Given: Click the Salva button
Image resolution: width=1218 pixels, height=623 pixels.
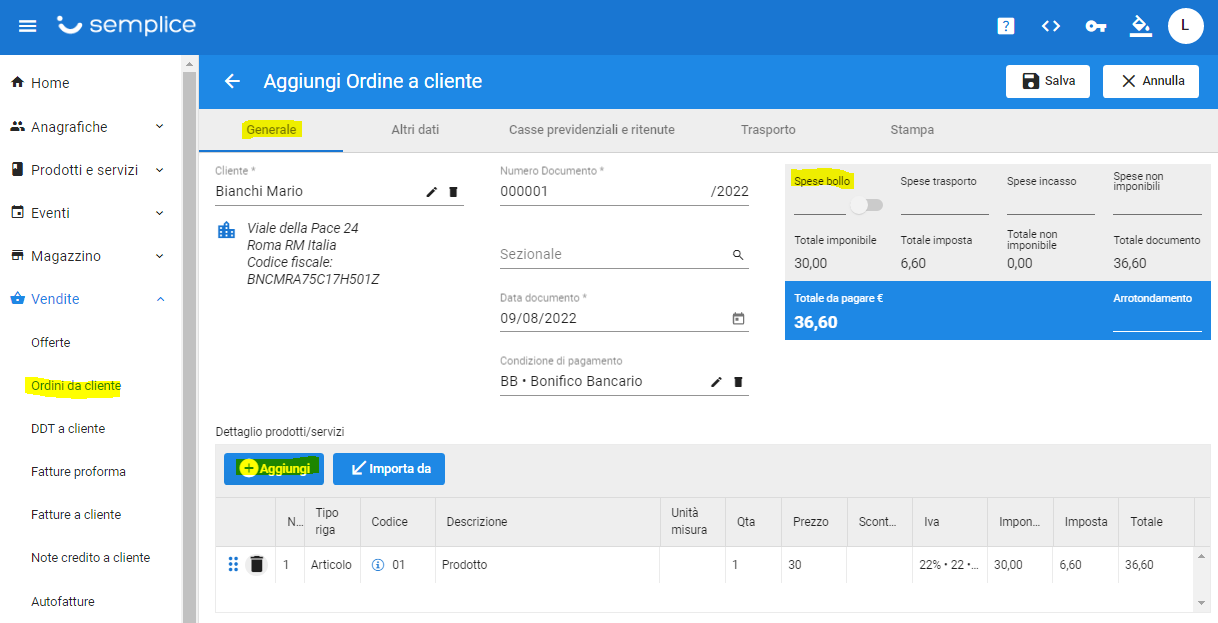Looking at the screenshot, I should coord(1048,81).
